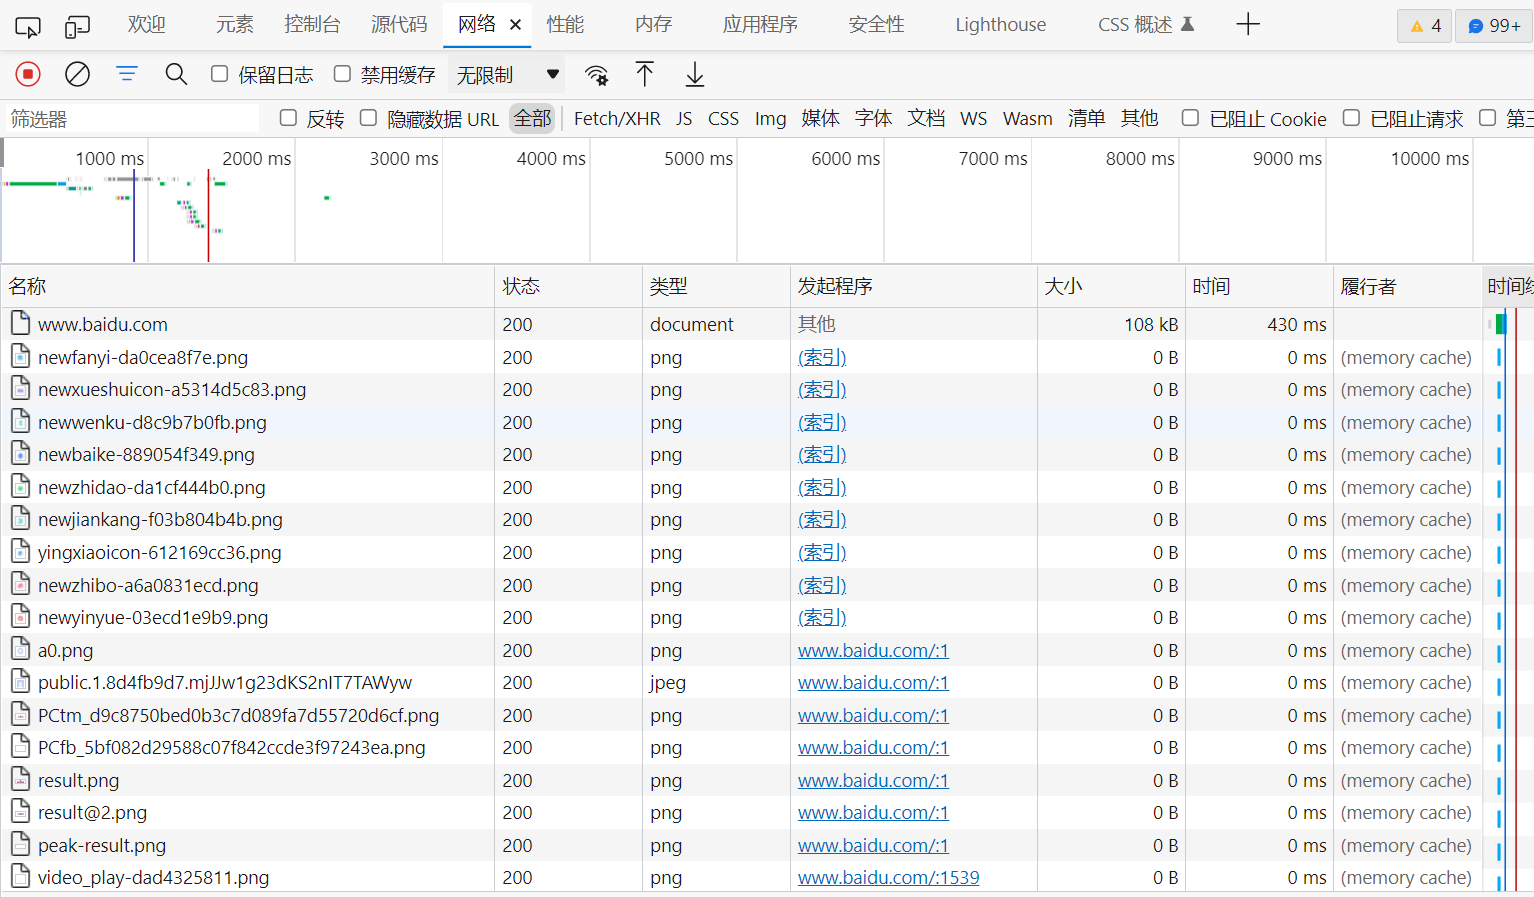Click the file icon beside result.png
Image resolution: width=1534 pixels, height=897 pixels.
pos(20,779)
